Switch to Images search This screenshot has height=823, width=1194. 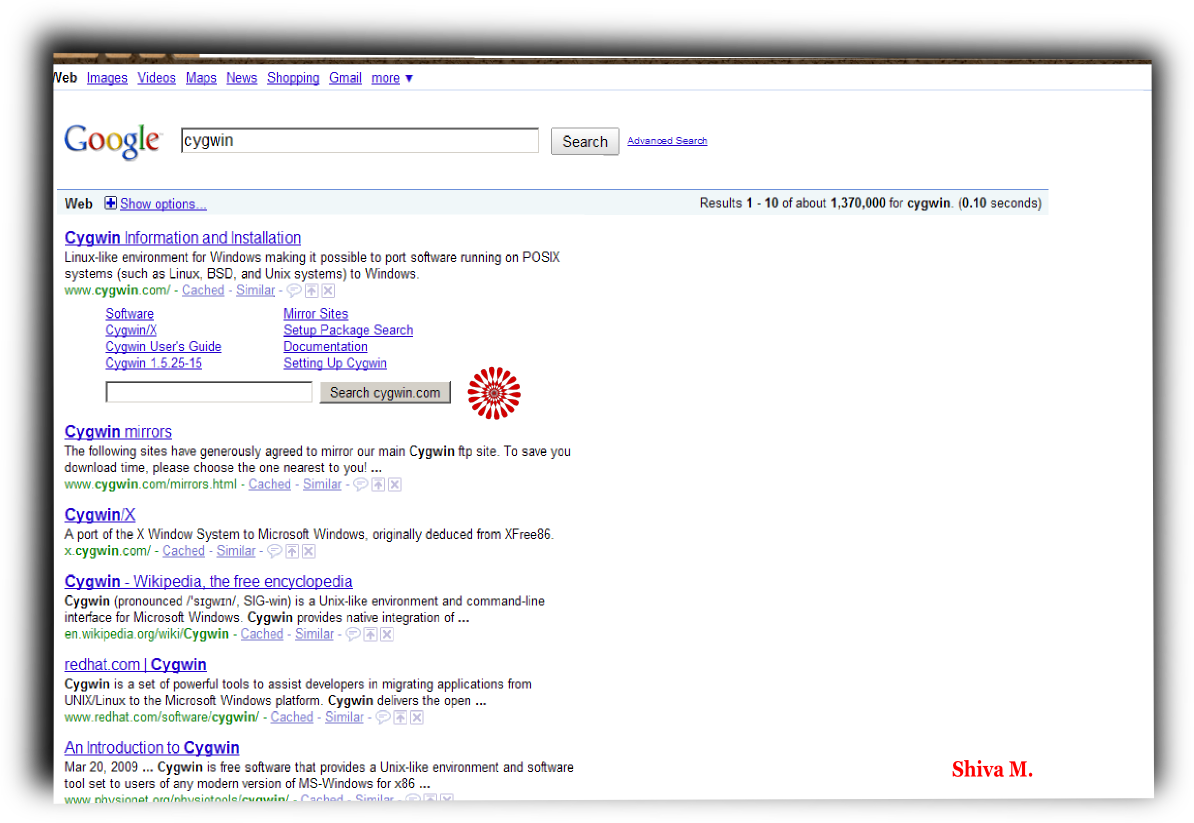tap(107, 78)
